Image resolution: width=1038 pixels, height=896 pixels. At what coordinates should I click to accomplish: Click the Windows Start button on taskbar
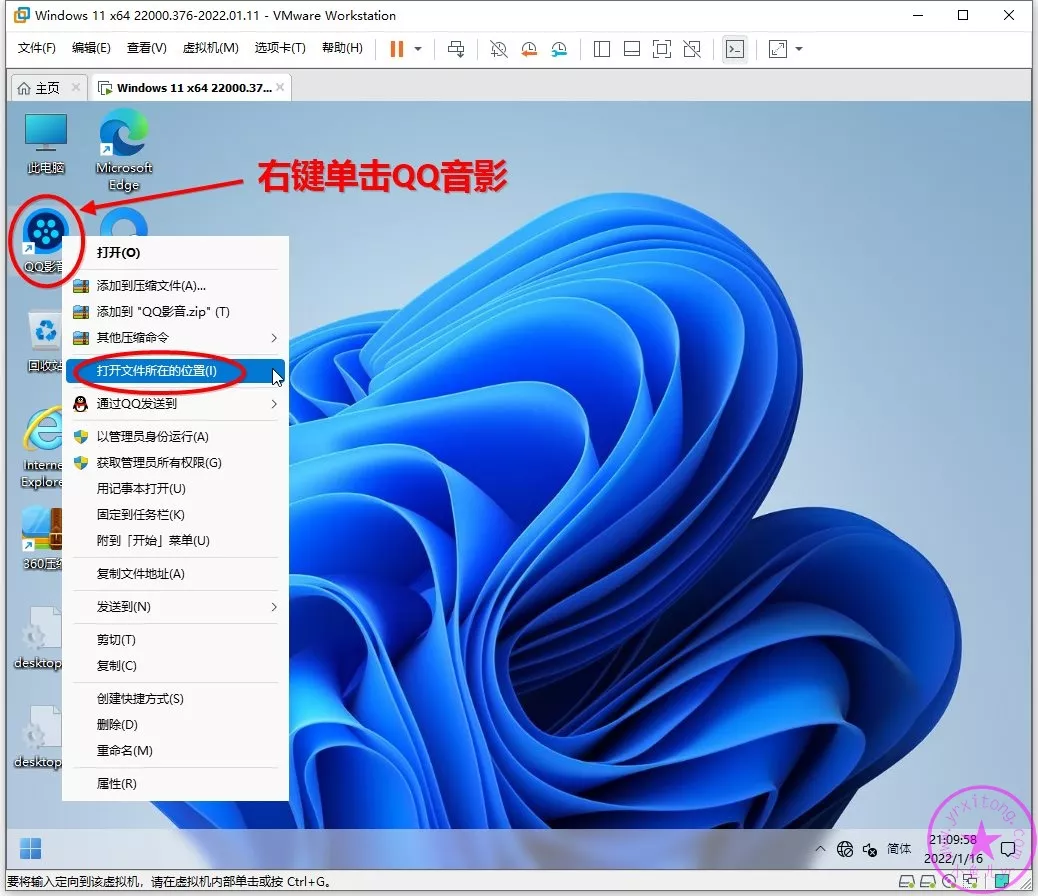coord(31,849)
